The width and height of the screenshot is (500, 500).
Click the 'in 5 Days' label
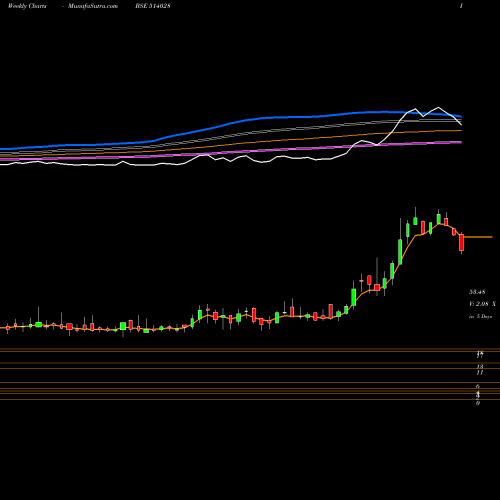tap(480, 316)
